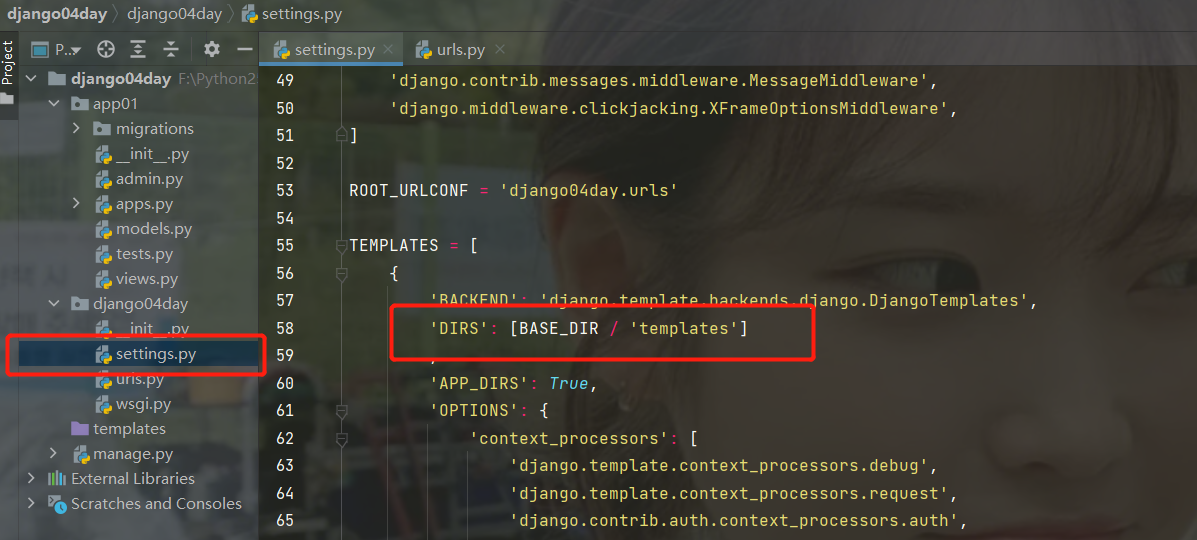Close the urls.py editor tab

pos(500,50)
